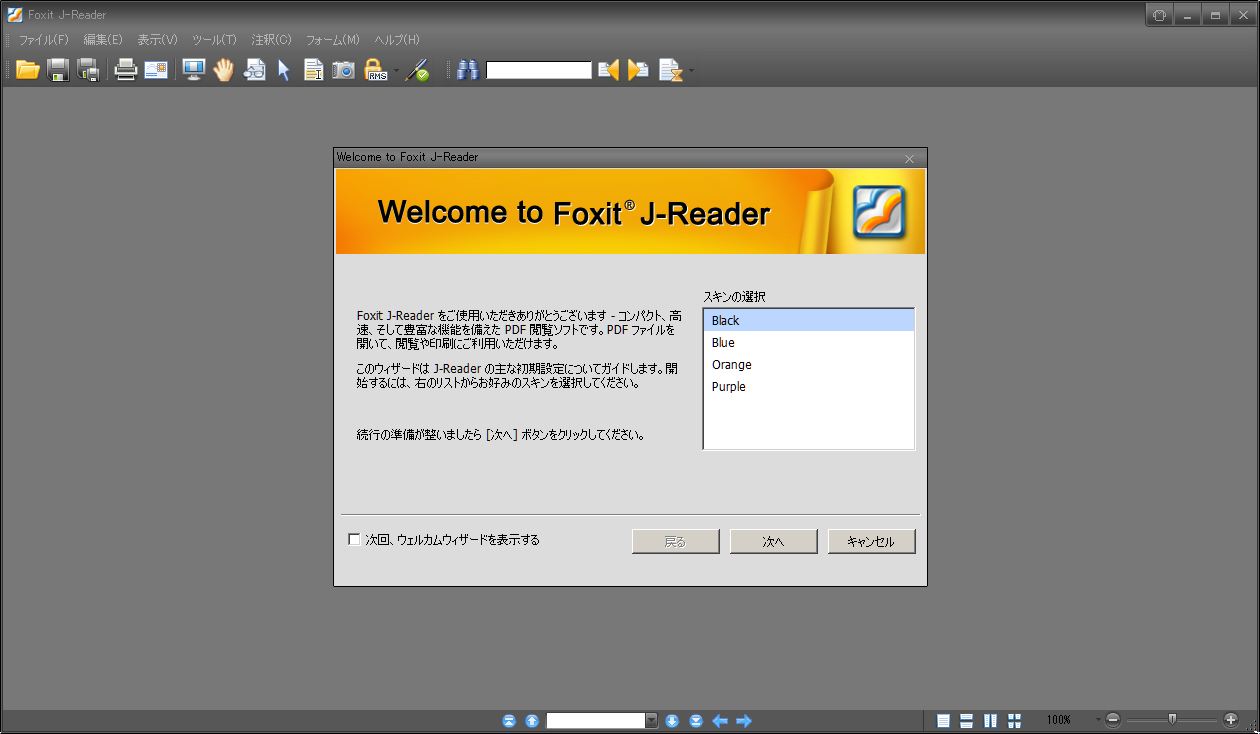Switch to continuous facing layout icon
The width and height of the screenshot is (1260, 734).
(x=1015, y=721)
